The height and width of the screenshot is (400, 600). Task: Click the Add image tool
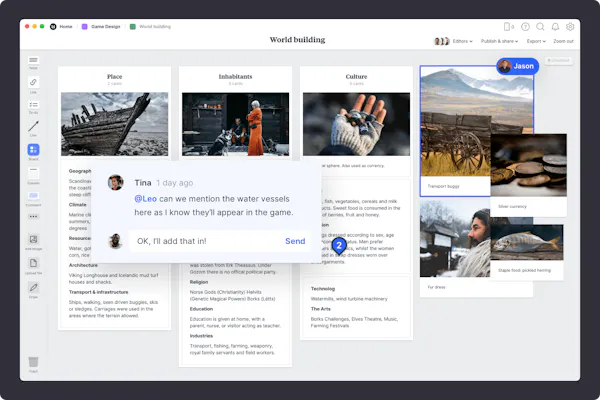click(33, 240)
